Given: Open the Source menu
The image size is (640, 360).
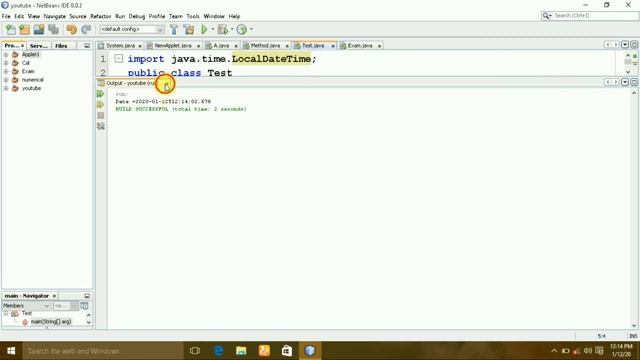Looking at the screenshot, I should [x=78, y=16].
